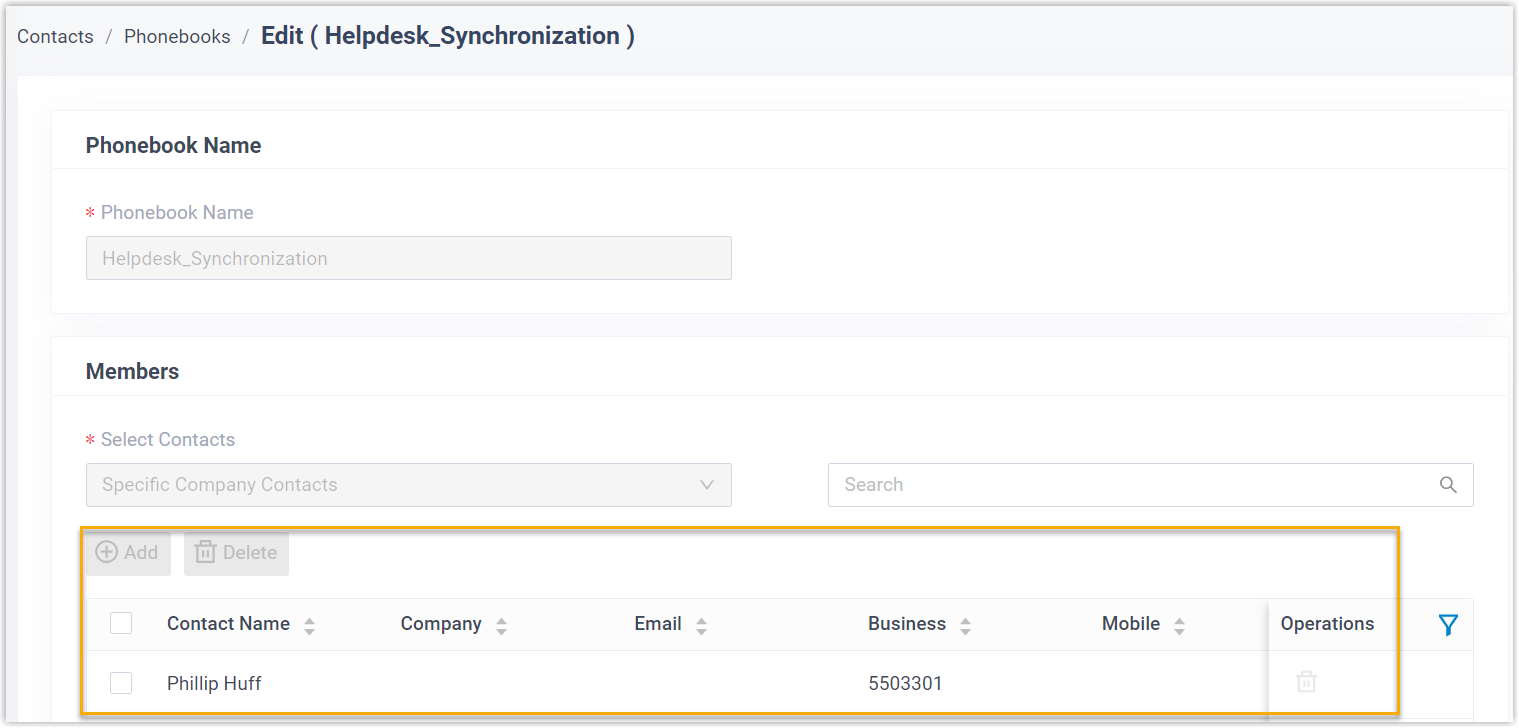Sort by Company column arrows

[501, 626]
